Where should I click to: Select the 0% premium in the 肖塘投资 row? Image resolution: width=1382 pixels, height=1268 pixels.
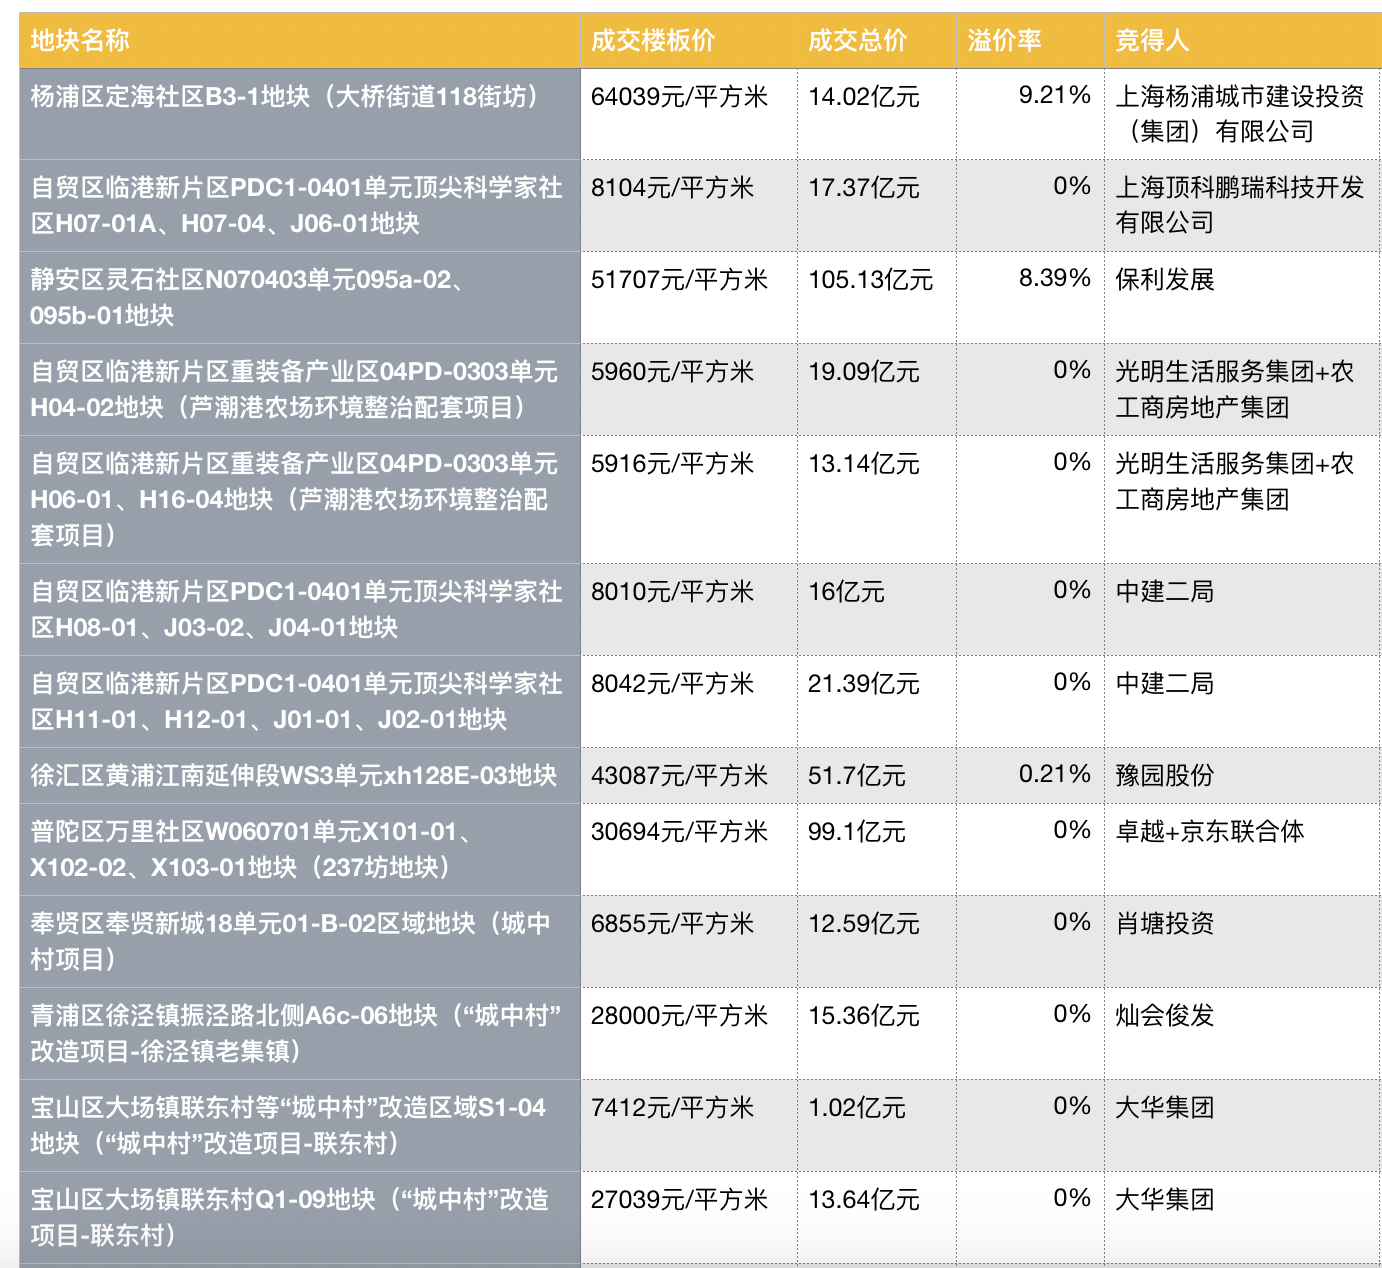pos(1072,922)
